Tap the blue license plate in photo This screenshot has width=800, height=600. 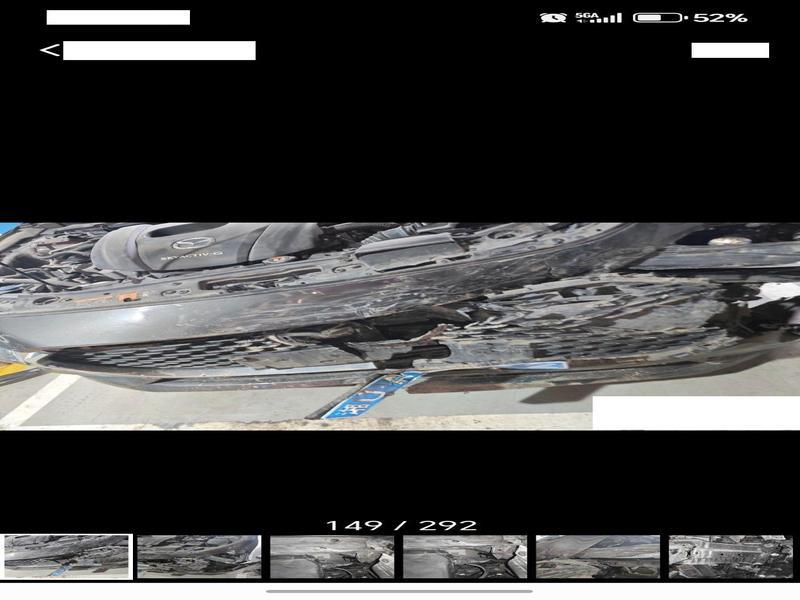pyautogui.click(x=372, y=394)
